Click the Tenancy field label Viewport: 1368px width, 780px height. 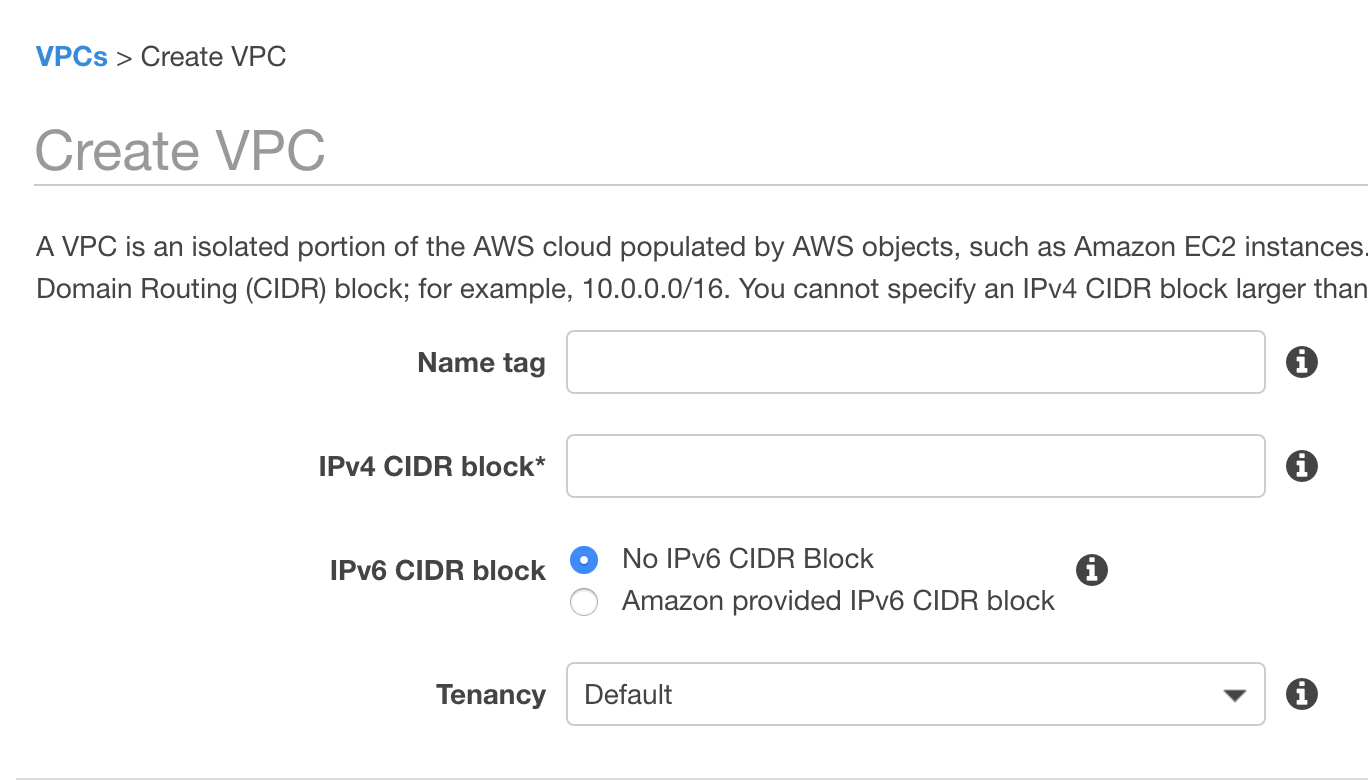(x=491, y=694)
